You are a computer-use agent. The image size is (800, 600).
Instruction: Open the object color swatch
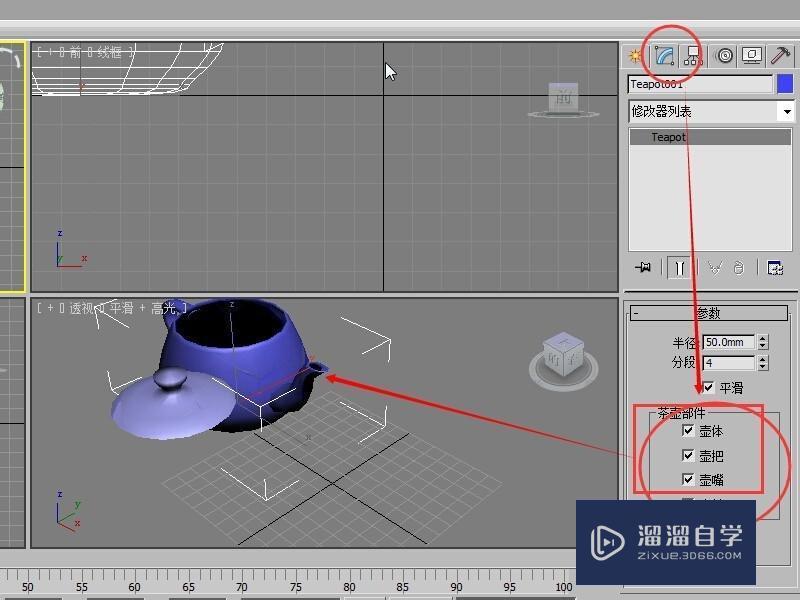tap(786, 84)
